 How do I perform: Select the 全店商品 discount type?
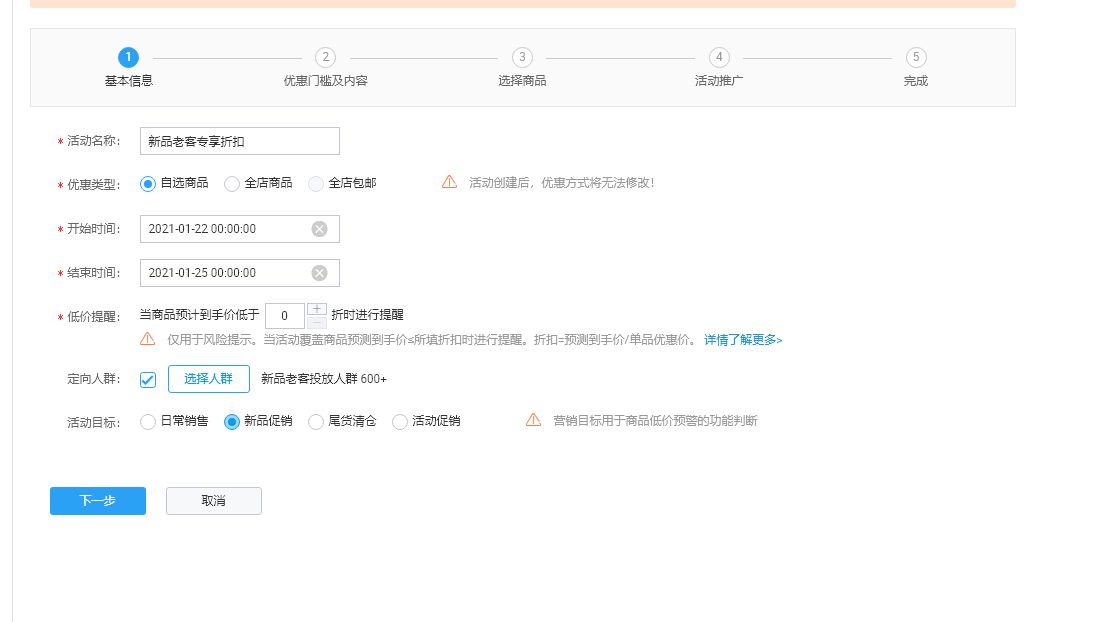[231, 183]
